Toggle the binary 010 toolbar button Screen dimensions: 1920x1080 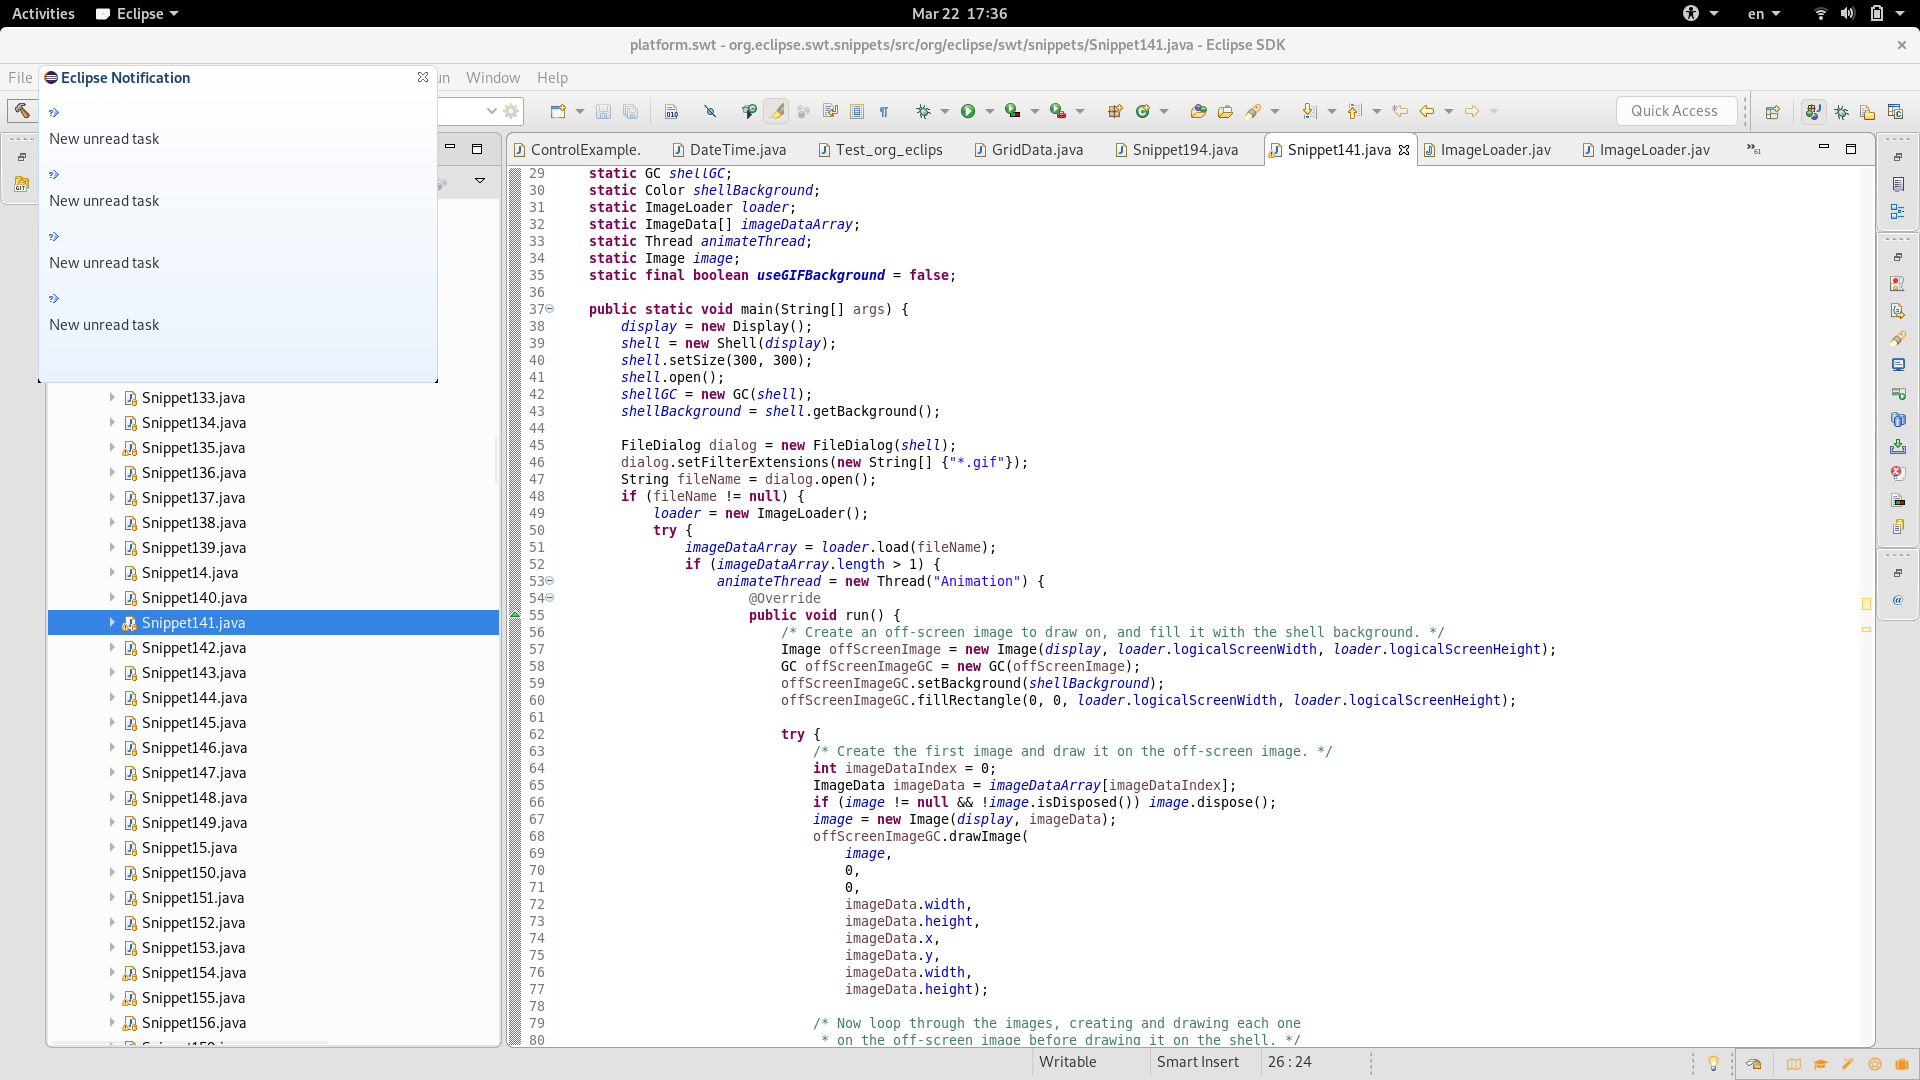click(x=671, y=111)
